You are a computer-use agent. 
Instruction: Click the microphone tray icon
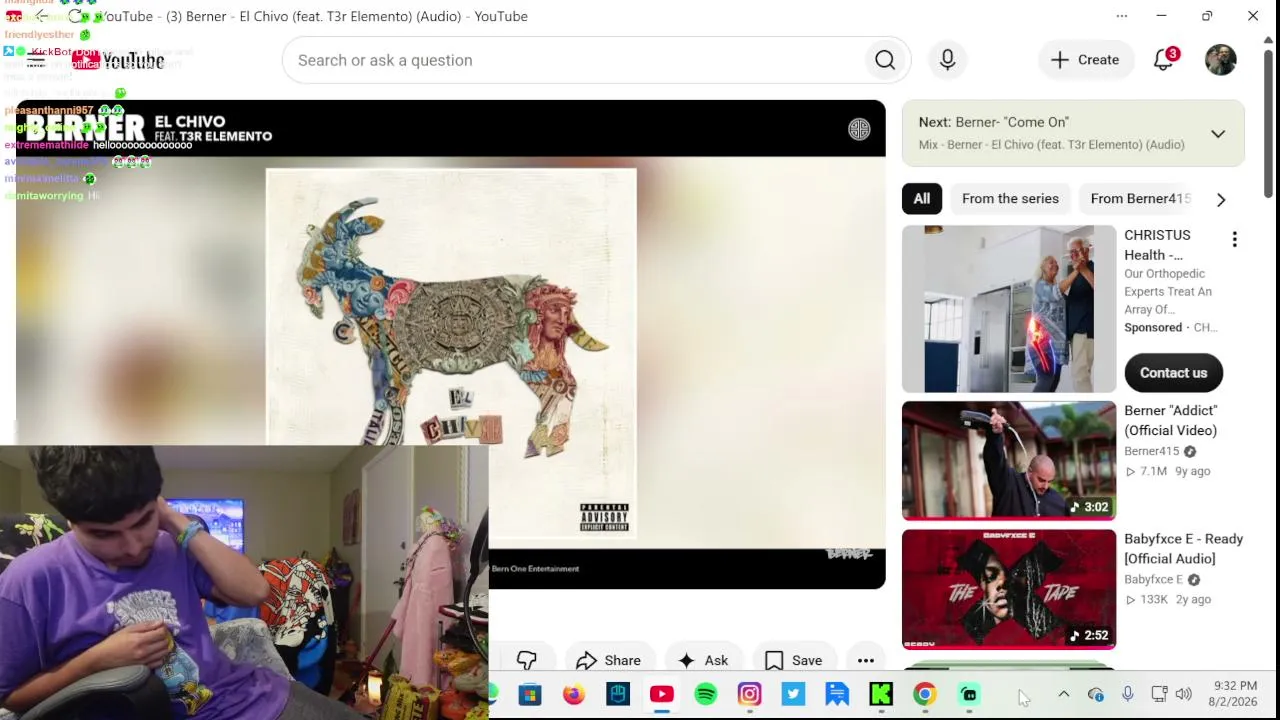1127,694
